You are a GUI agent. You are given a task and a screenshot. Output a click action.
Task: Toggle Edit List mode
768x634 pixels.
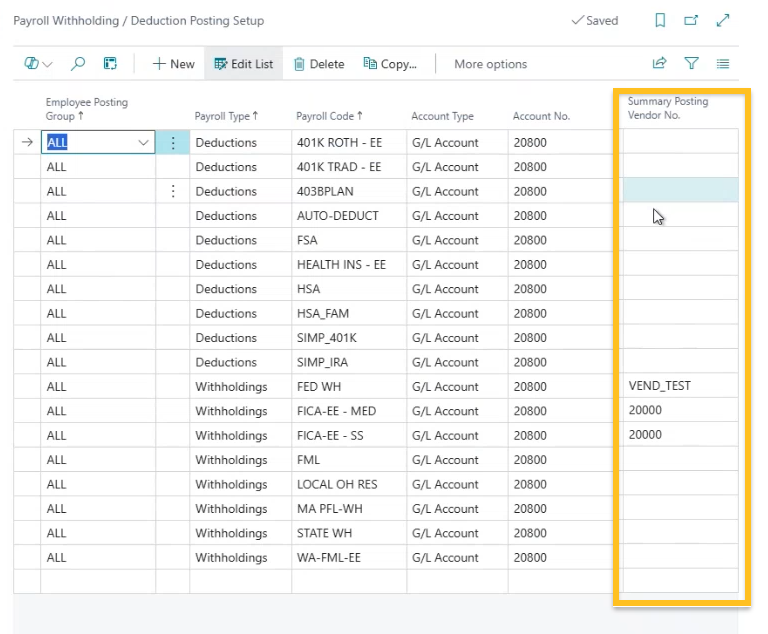243,64
